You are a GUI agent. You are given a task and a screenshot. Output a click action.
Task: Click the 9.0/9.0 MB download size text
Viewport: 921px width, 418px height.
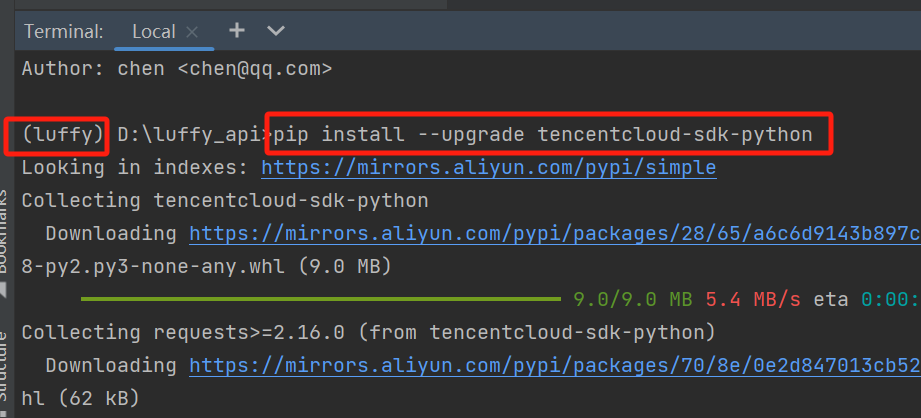point(633,300)
